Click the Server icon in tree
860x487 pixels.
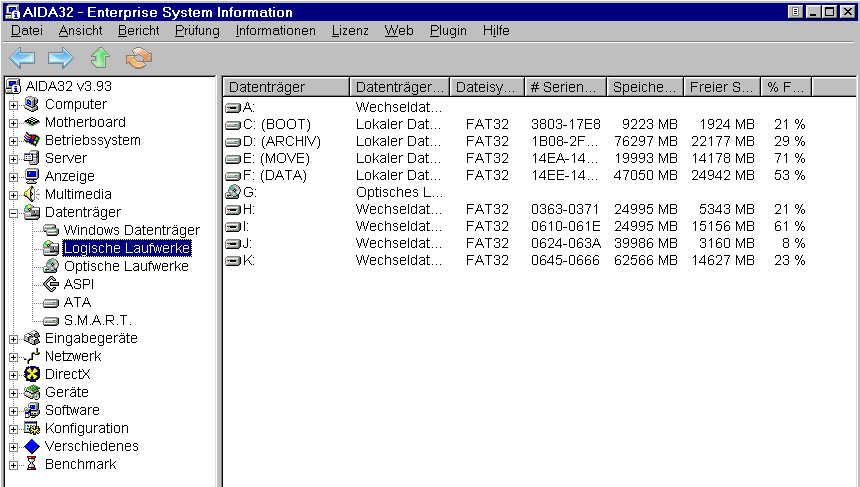[32, 158]
